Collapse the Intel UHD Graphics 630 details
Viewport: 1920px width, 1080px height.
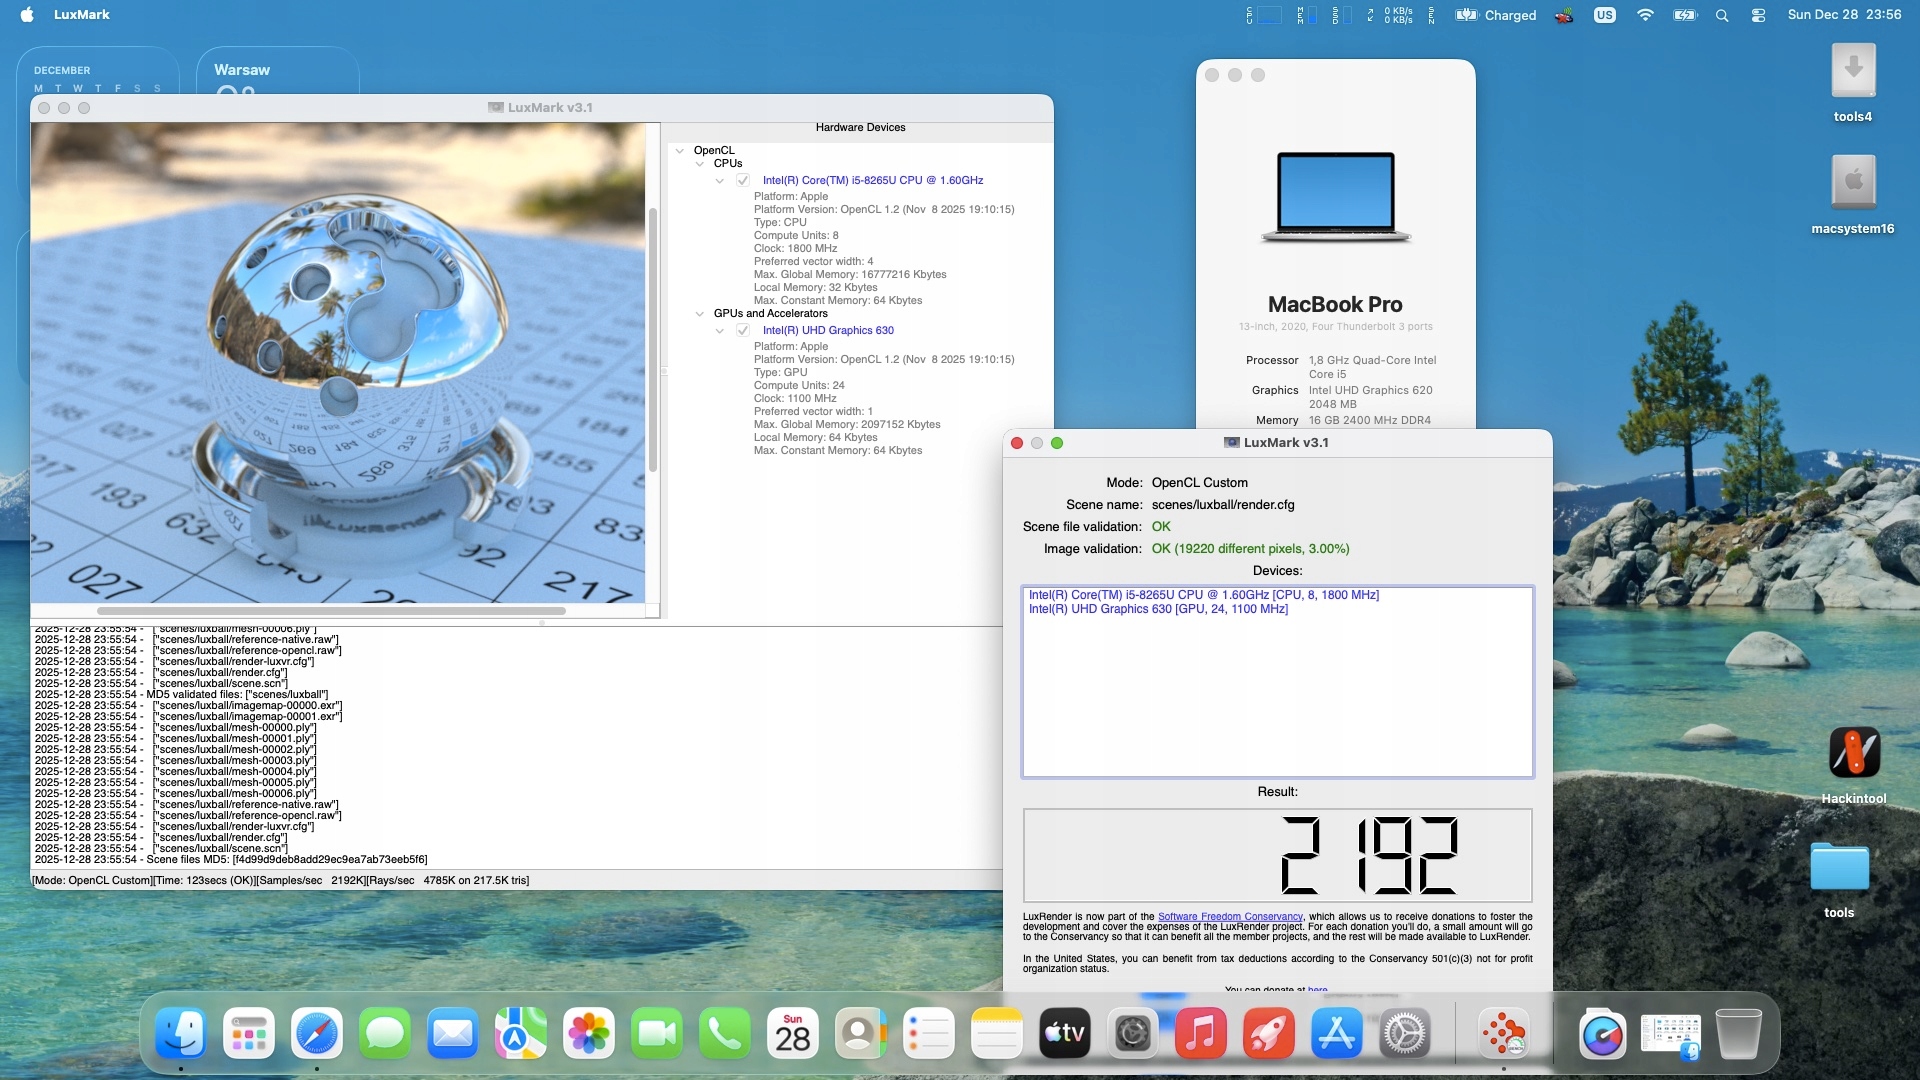pyautogui.click(x=720, y=331)
